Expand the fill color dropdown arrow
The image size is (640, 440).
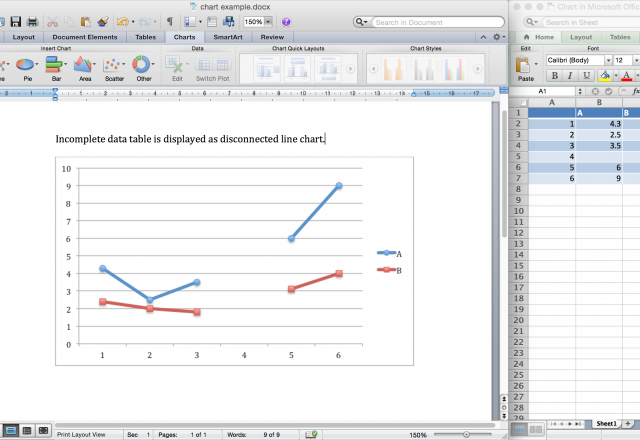[615, 77]
